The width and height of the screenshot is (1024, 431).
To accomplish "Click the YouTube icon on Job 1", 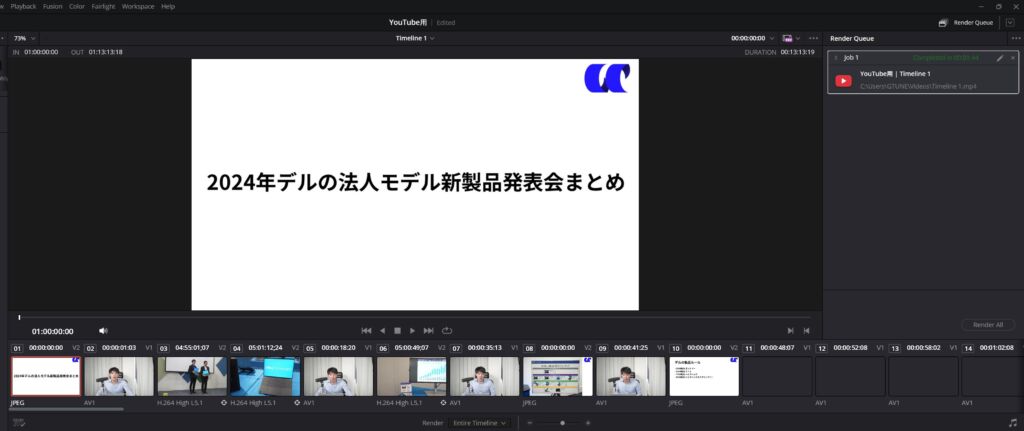I will coord(844,81).
